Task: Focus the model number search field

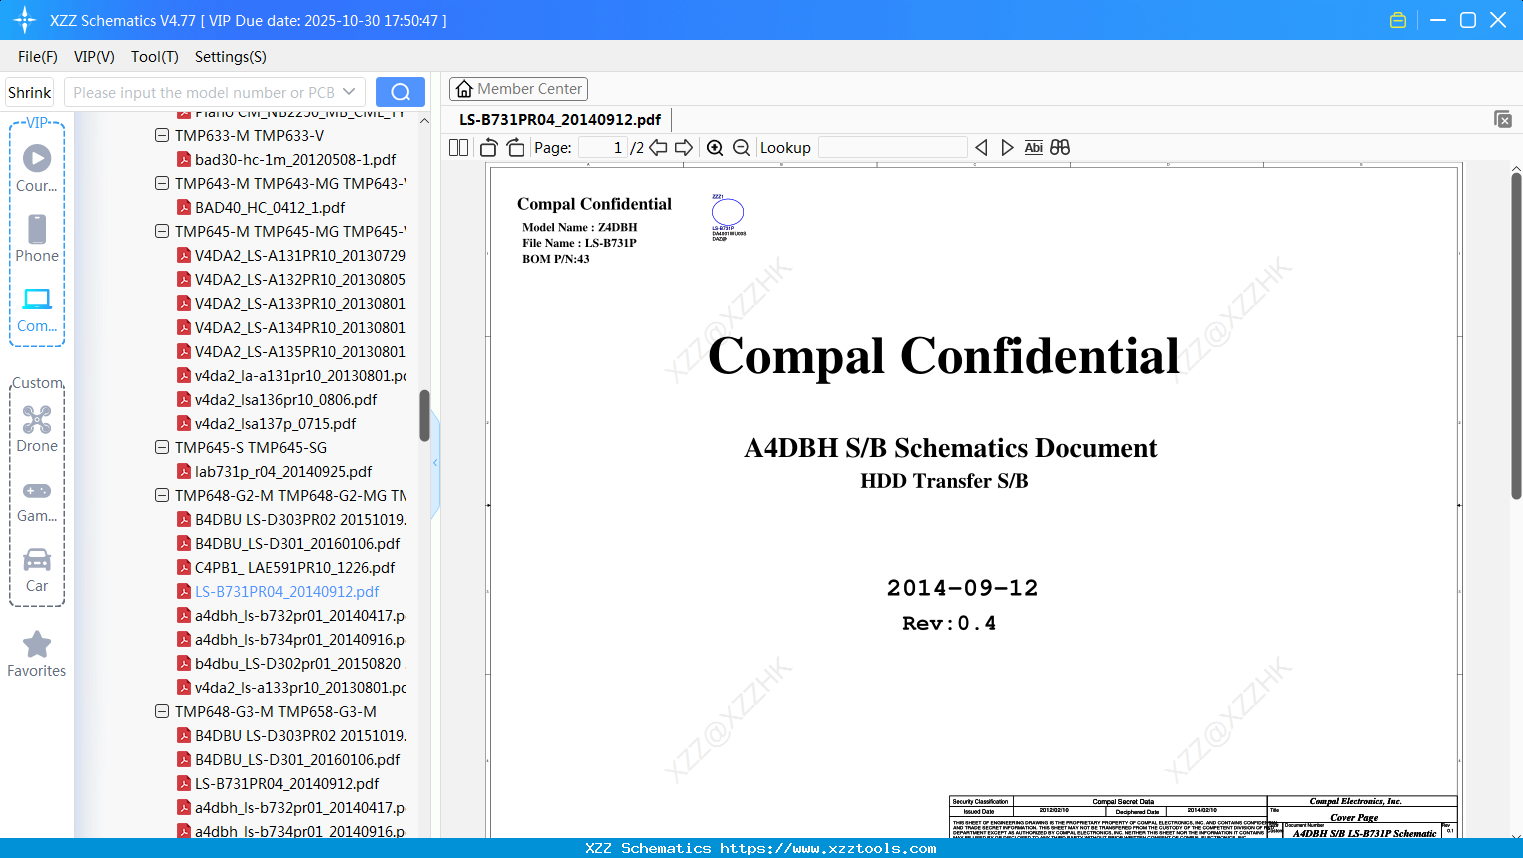Action: [x=204, y=92]
